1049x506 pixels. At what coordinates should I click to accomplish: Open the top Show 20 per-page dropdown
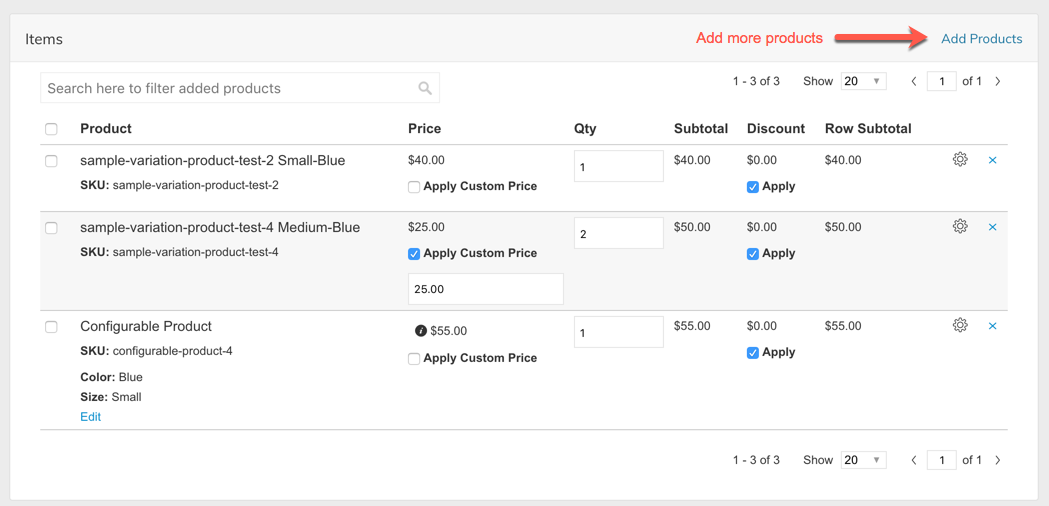pyautogui.click(x=863, y=82)
